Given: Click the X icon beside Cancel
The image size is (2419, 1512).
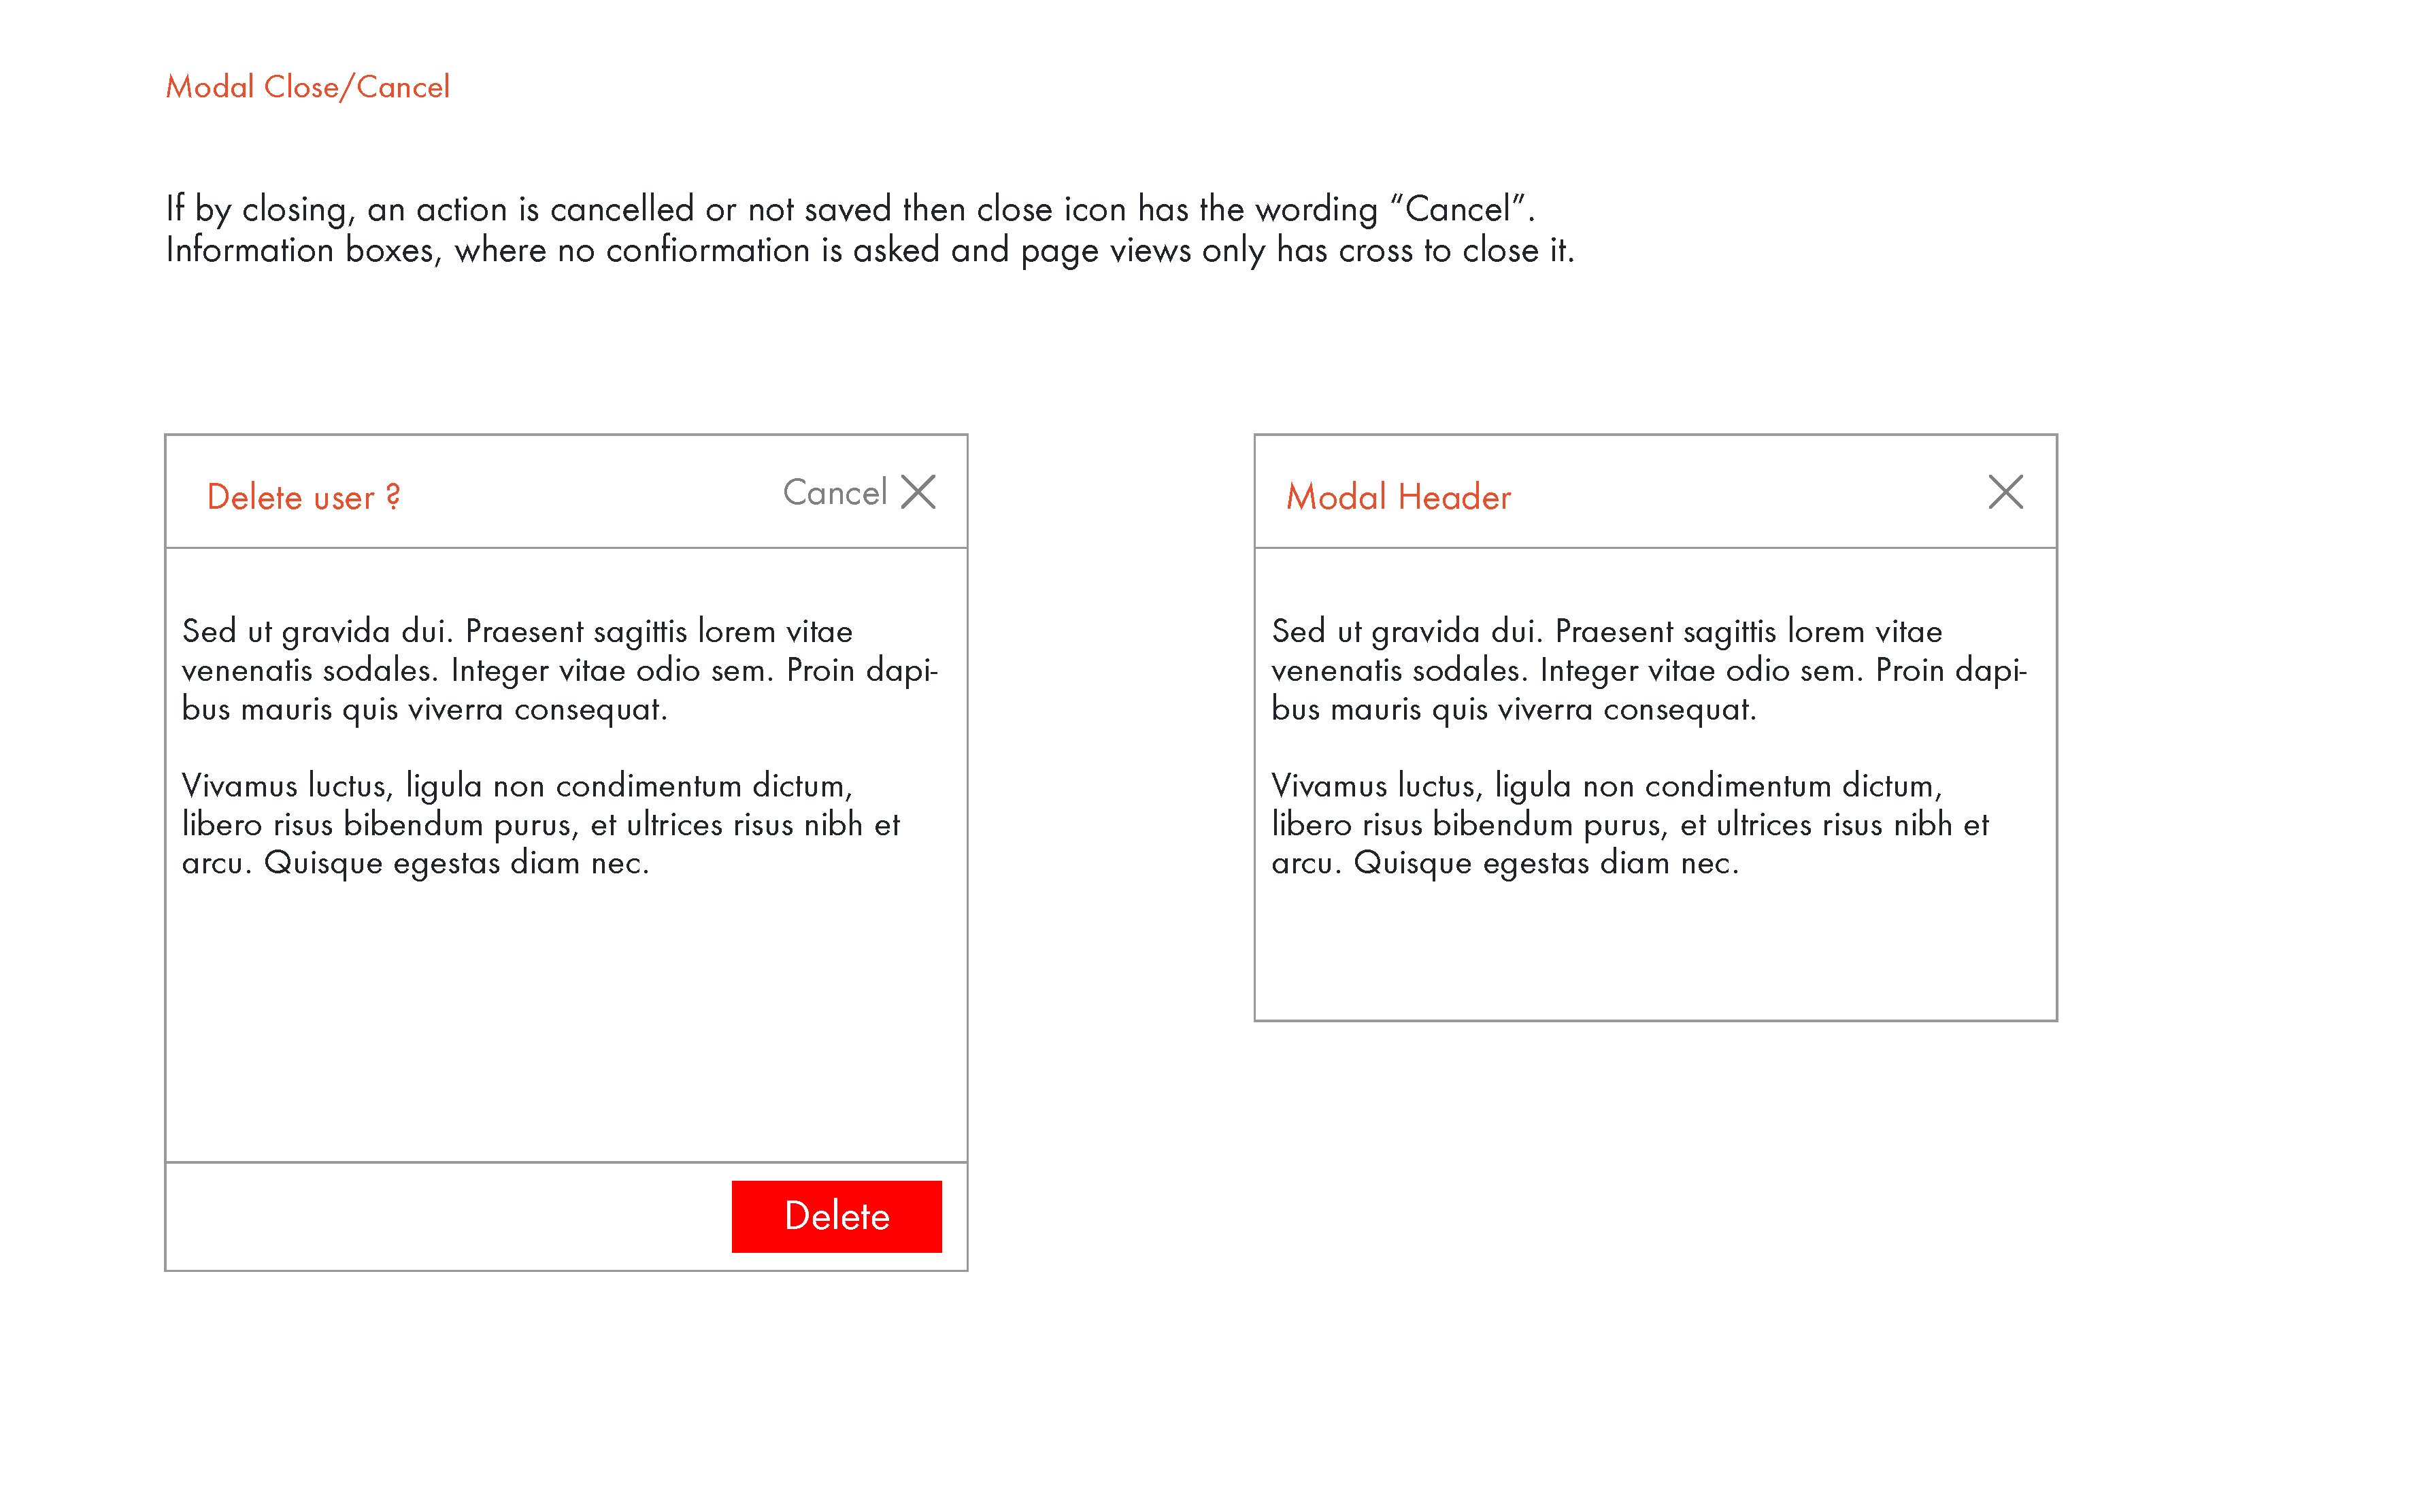Looking at the screenshot, I should tap(917, 492).
